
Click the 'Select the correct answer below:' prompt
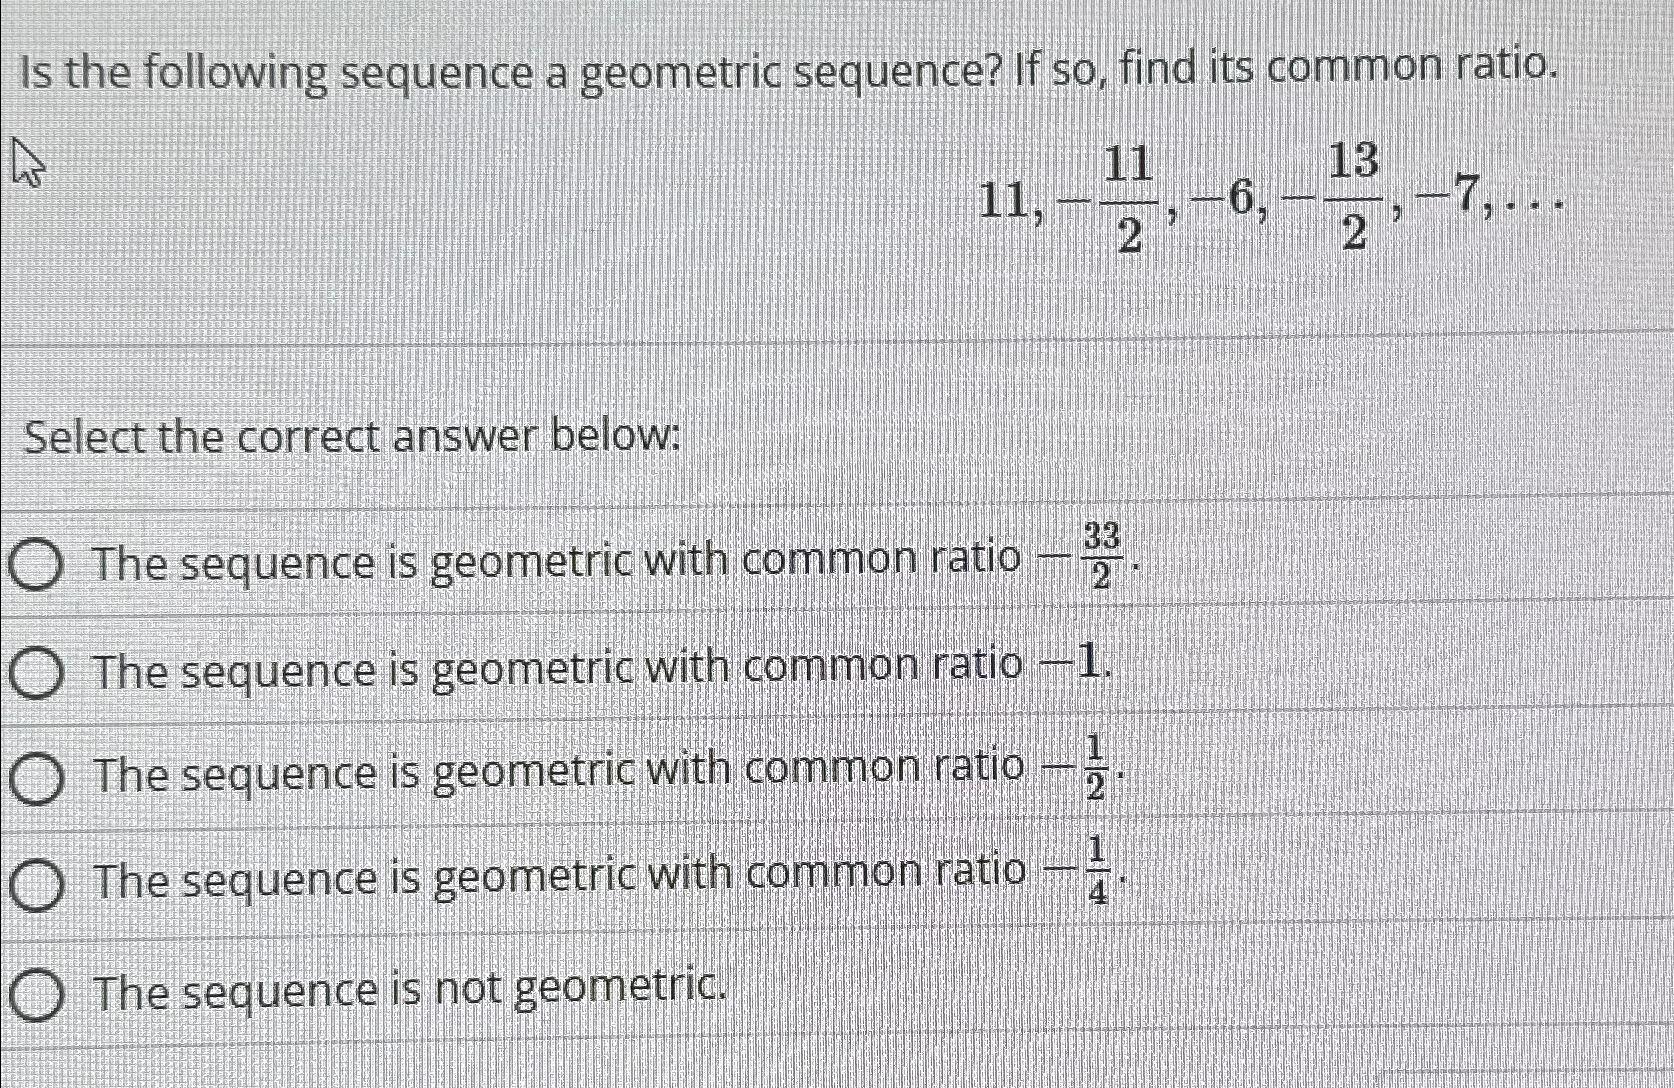tap(352, 438)
